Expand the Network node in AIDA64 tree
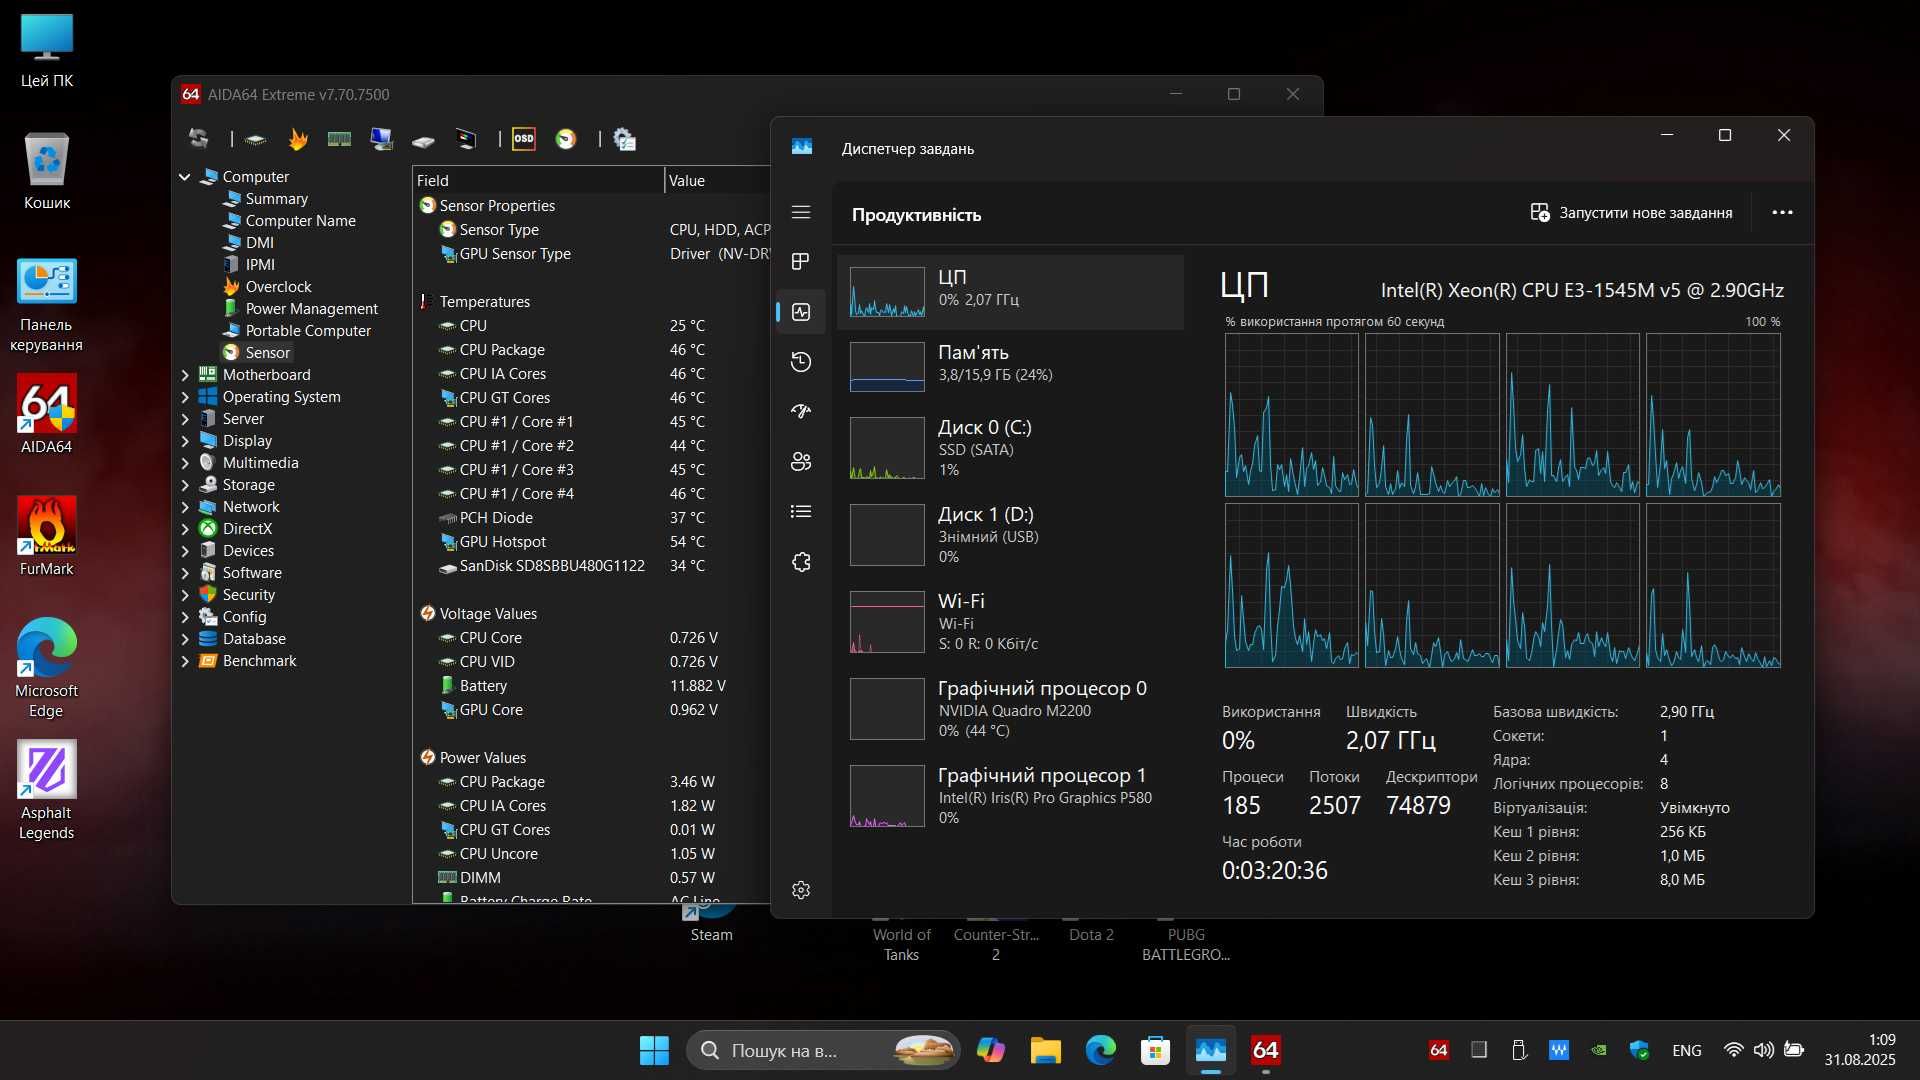Image resolution: width=1920 pixels, height=1080 pixels. click(x=185, y=507)
